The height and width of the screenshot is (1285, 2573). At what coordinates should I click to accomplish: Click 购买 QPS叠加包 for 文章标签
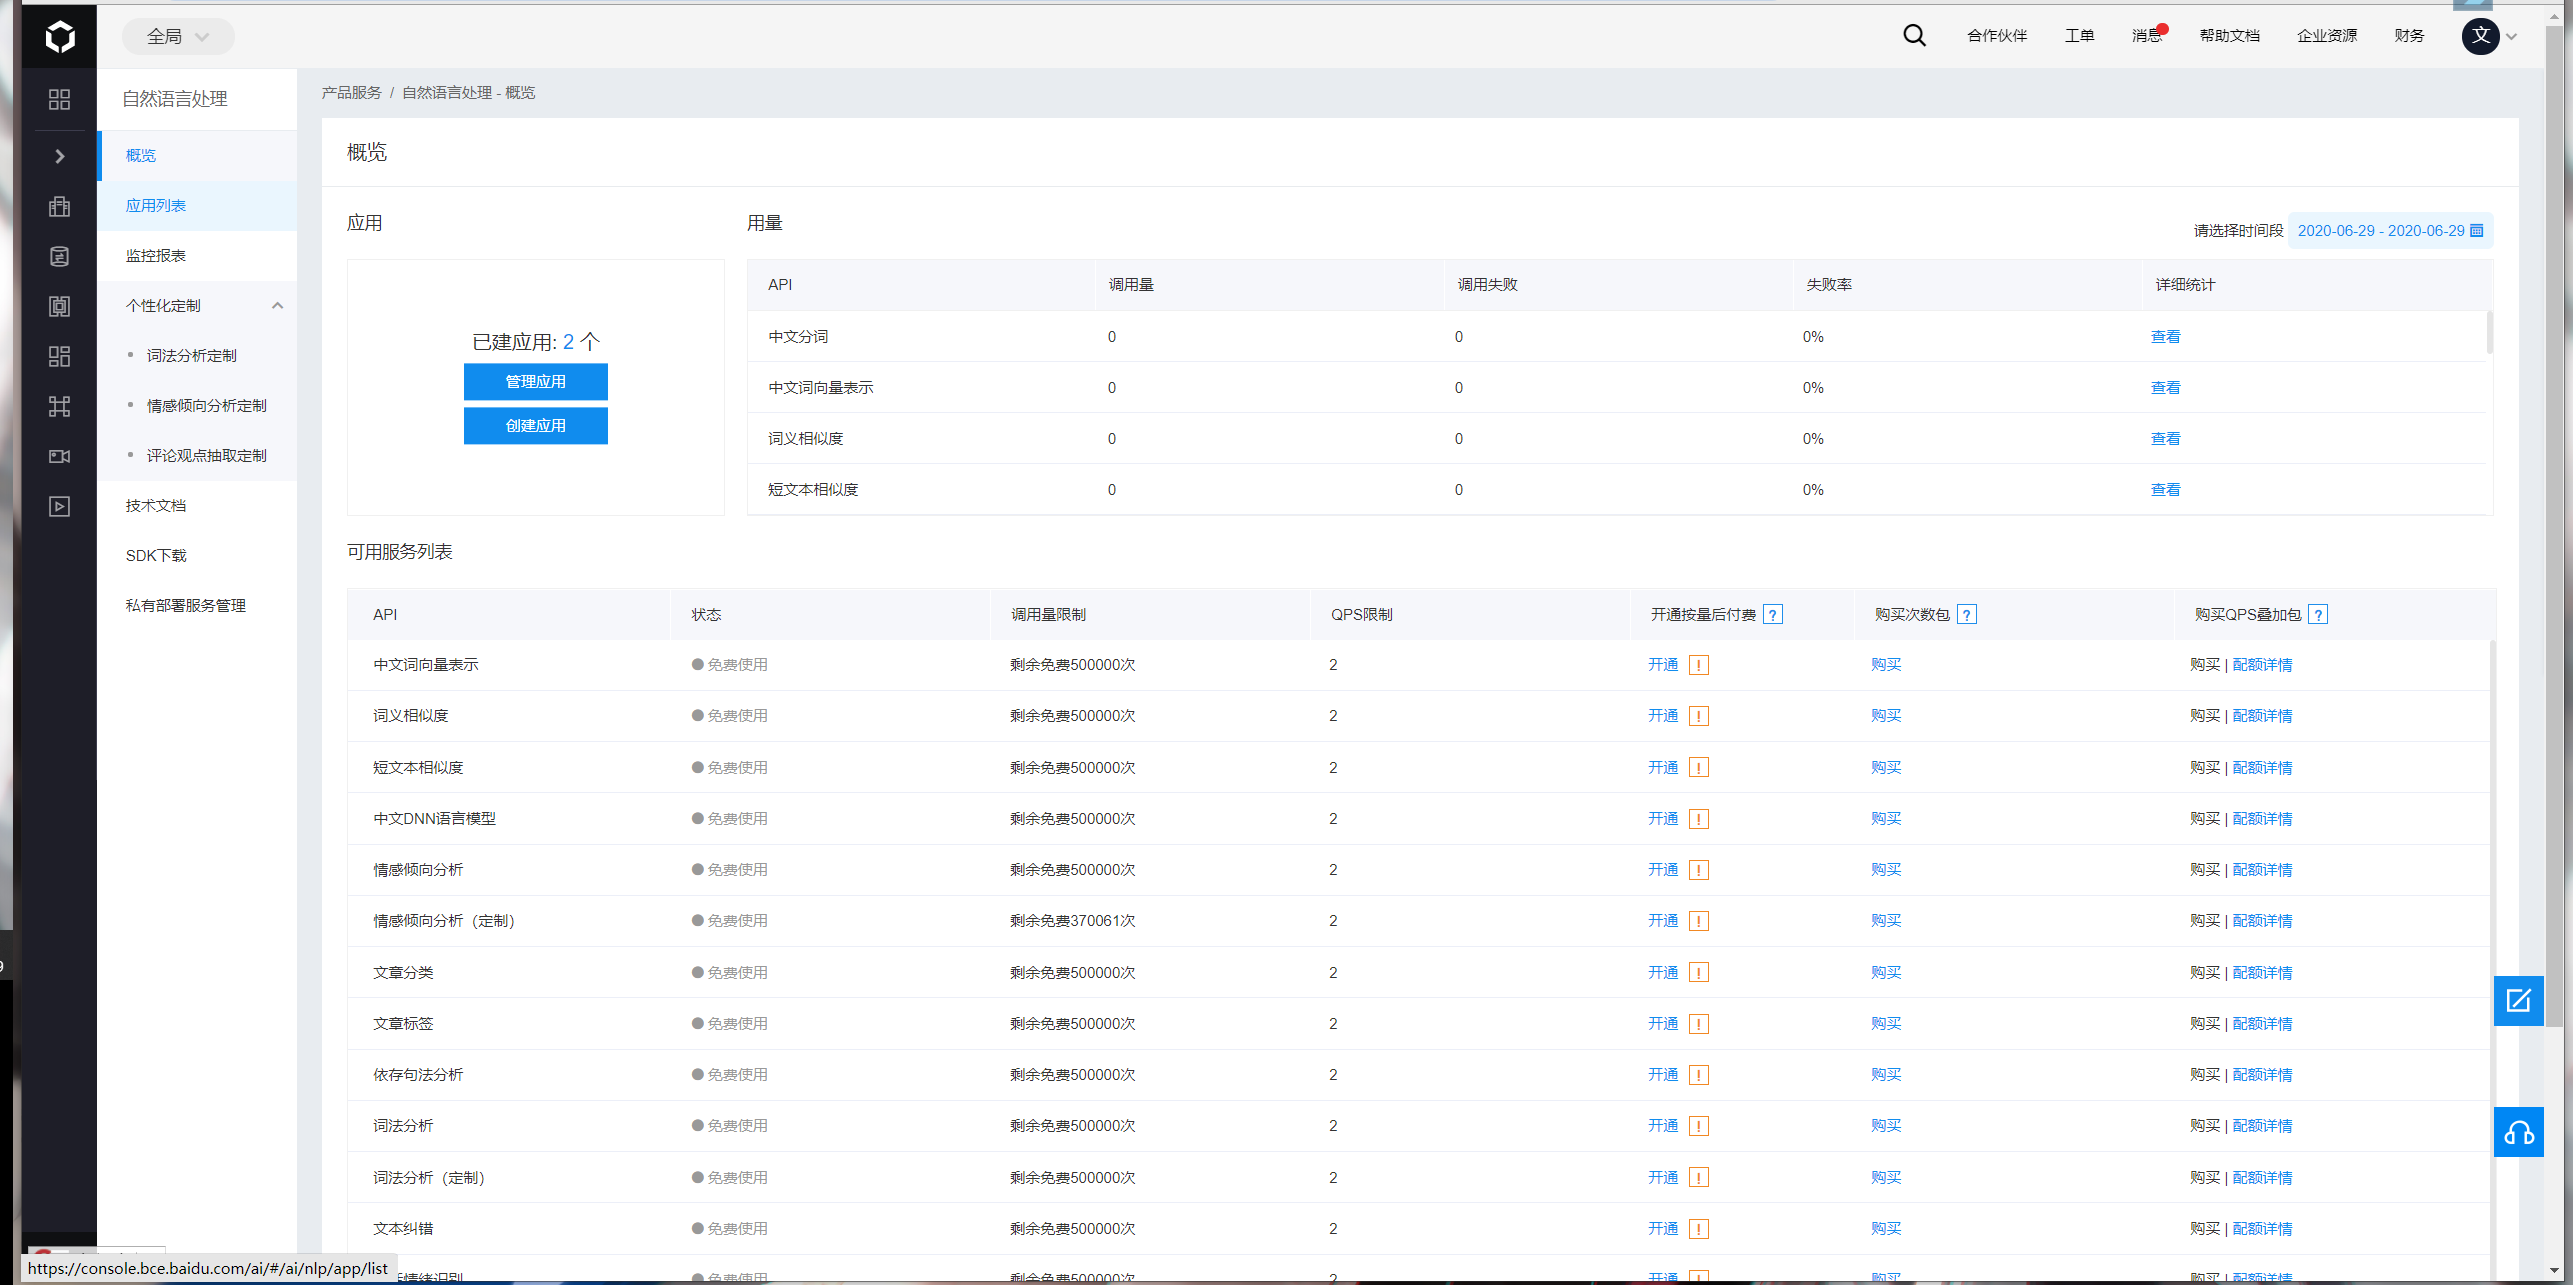pos(2204,1024)
